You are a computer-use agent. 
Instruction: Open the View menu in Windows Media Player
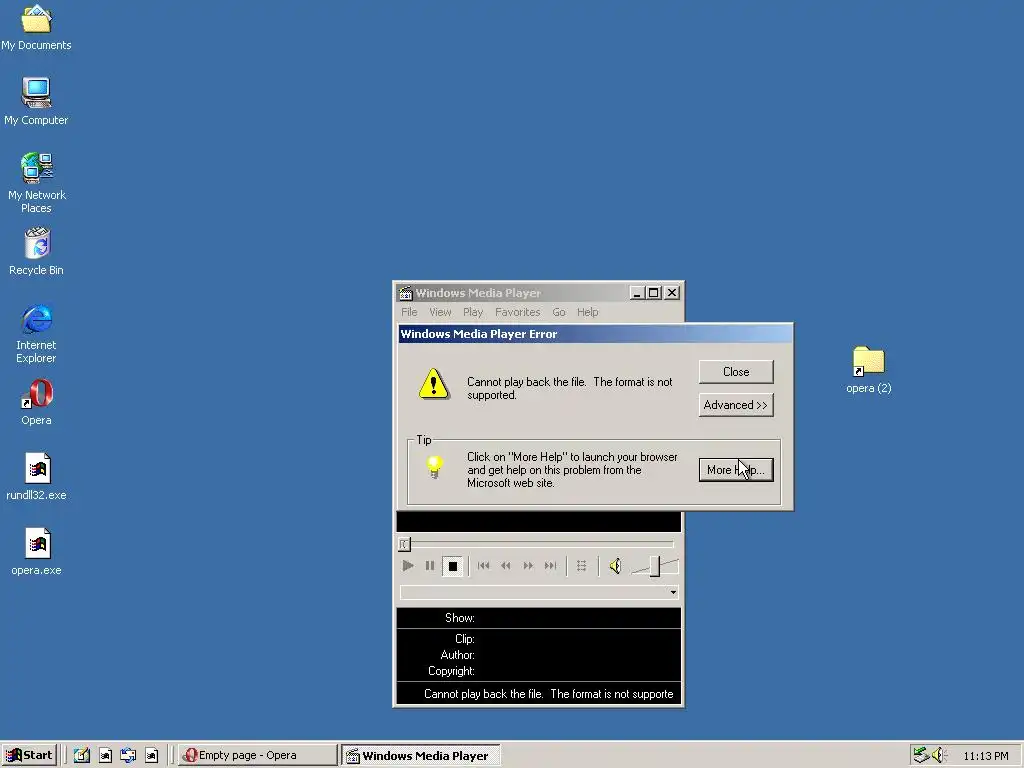(440, 312)
